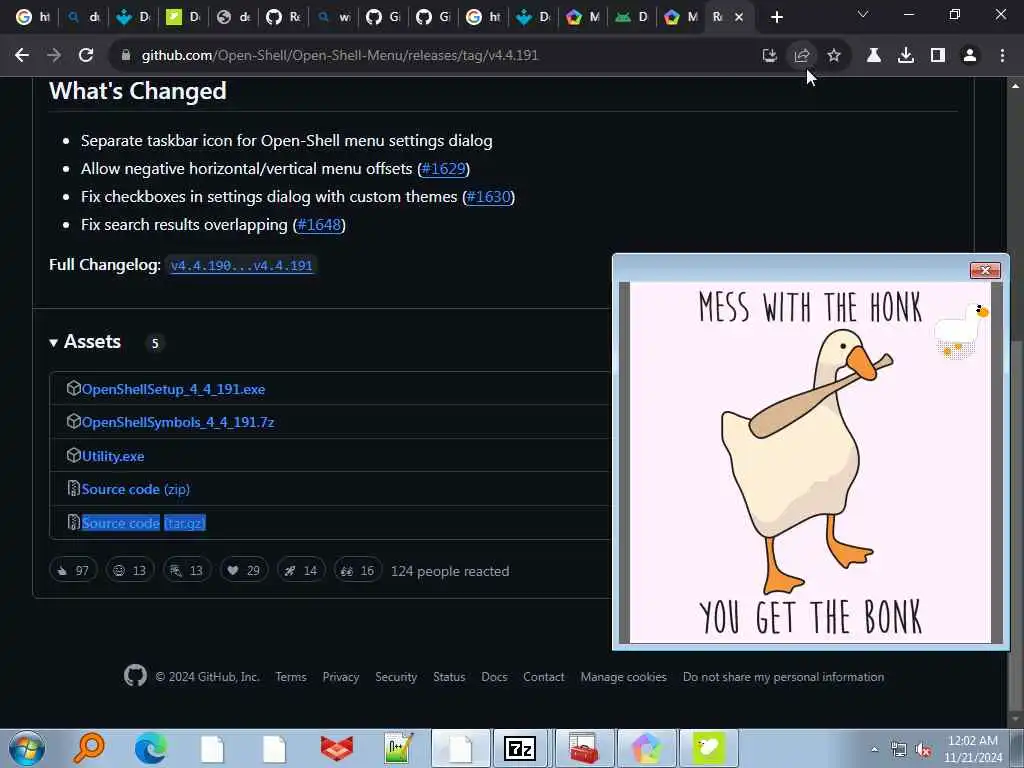The image size is (1024, 768).
Task: Open 7-Zip from the taskbar
Action: pyautogui.click(x=520, y=748)
